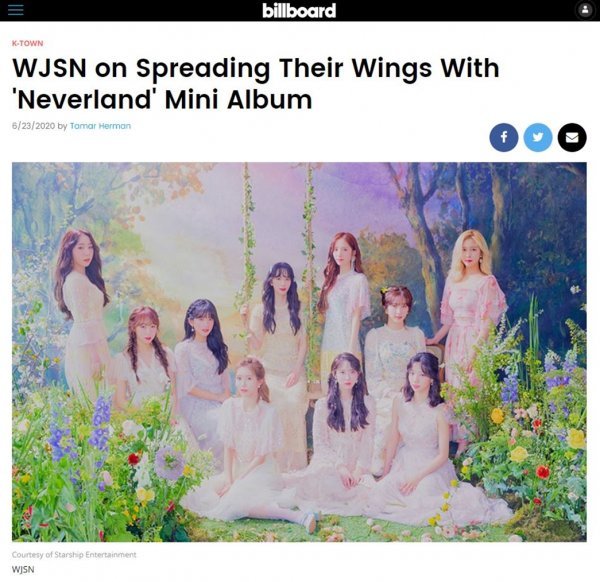
Task: Select the 6/23/2020 publish date
Action: 34,126
